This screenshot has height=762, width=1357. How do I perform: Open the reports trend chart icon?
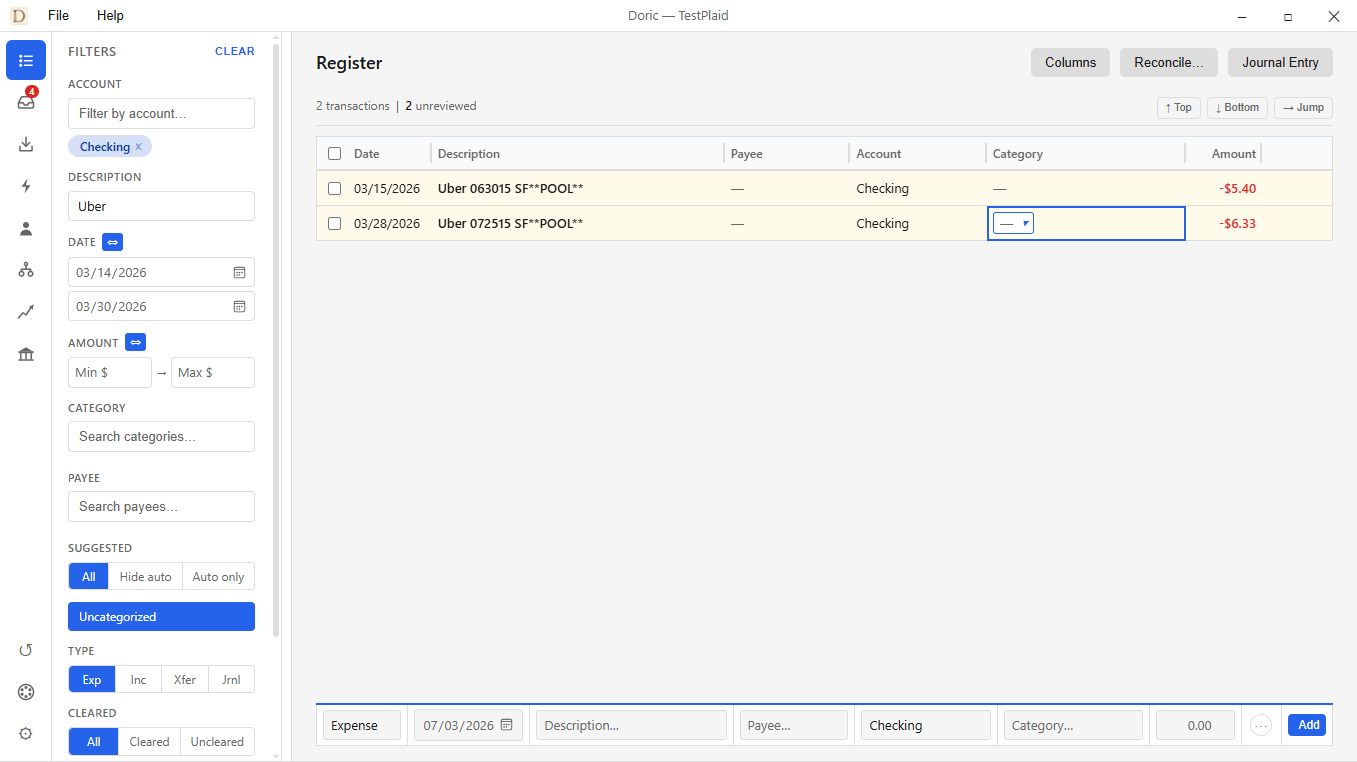point(26,312)
